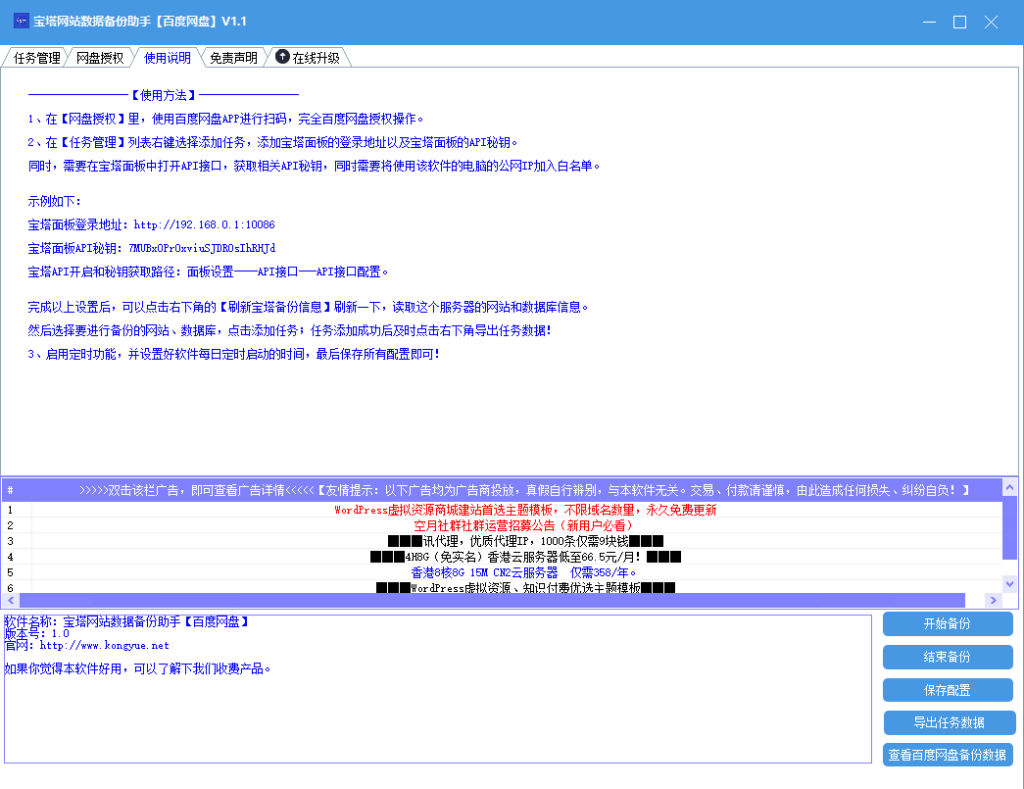Open the 任务管理 tab
The width and height of the screenshot is (1024, 789).
(37, 58)
